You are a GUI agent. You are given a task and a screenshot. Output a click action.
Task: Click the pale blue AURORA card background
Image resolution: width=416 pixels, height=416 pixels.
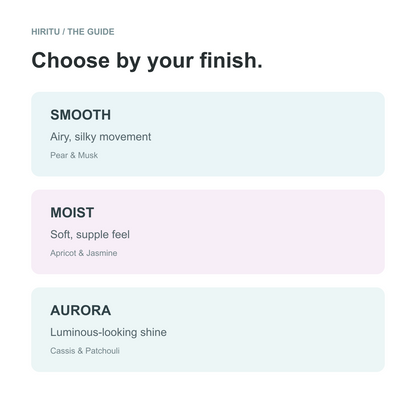[267, 329]
